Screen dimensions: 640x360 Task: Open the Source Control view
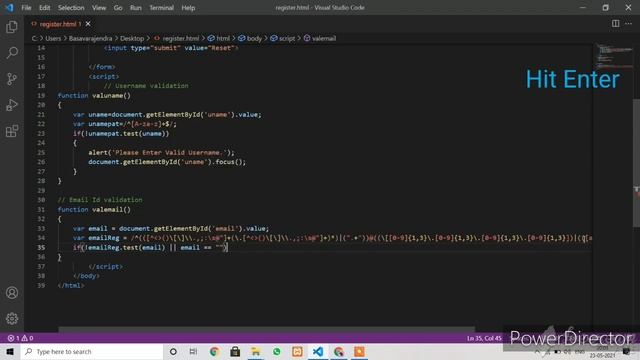point(12,79)
